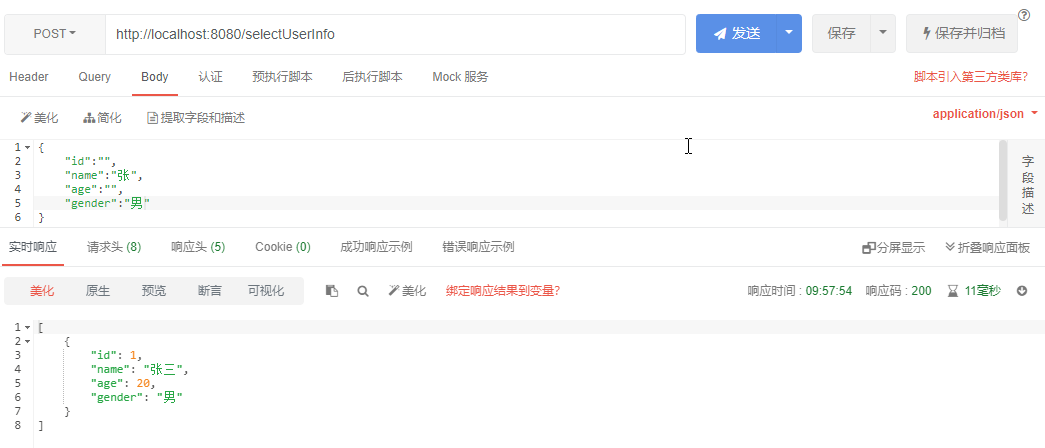This screenshot has width=1045, height=448.
Task: Switch to the Query tab
Action: (95, 77)
